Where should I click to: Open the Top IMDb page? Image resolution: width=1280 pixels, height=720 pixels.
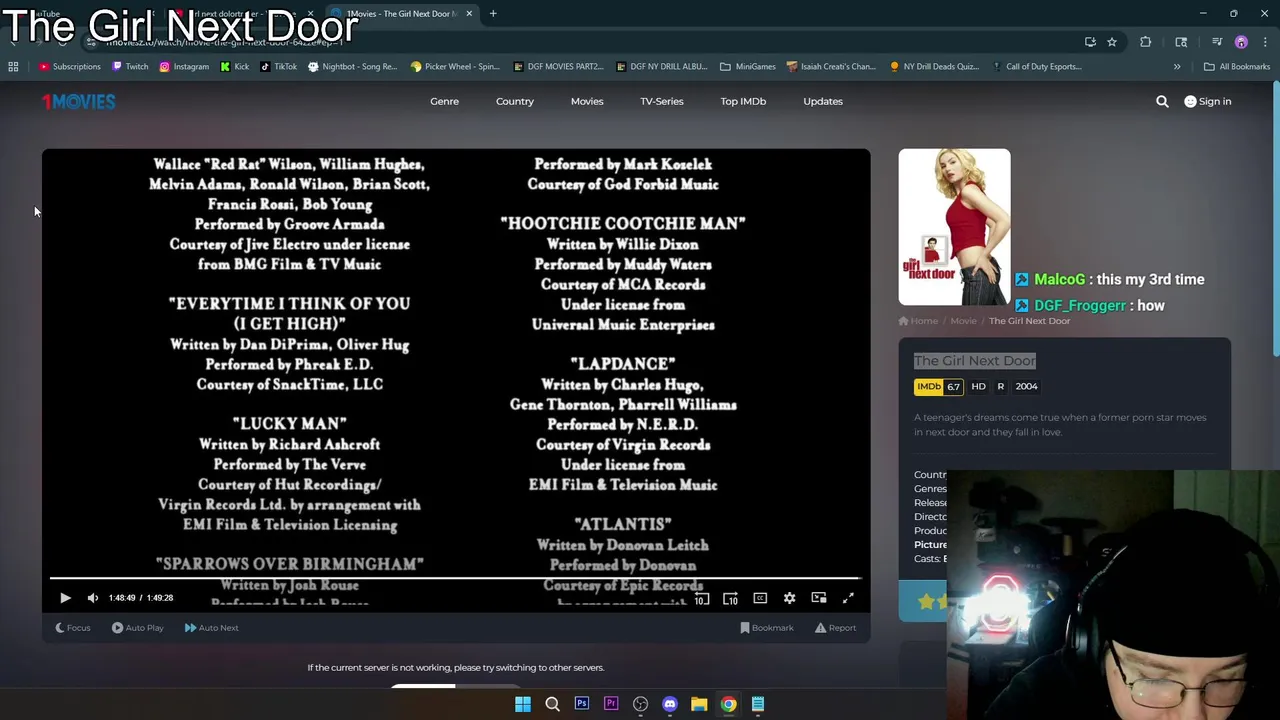tap(743, 101)
